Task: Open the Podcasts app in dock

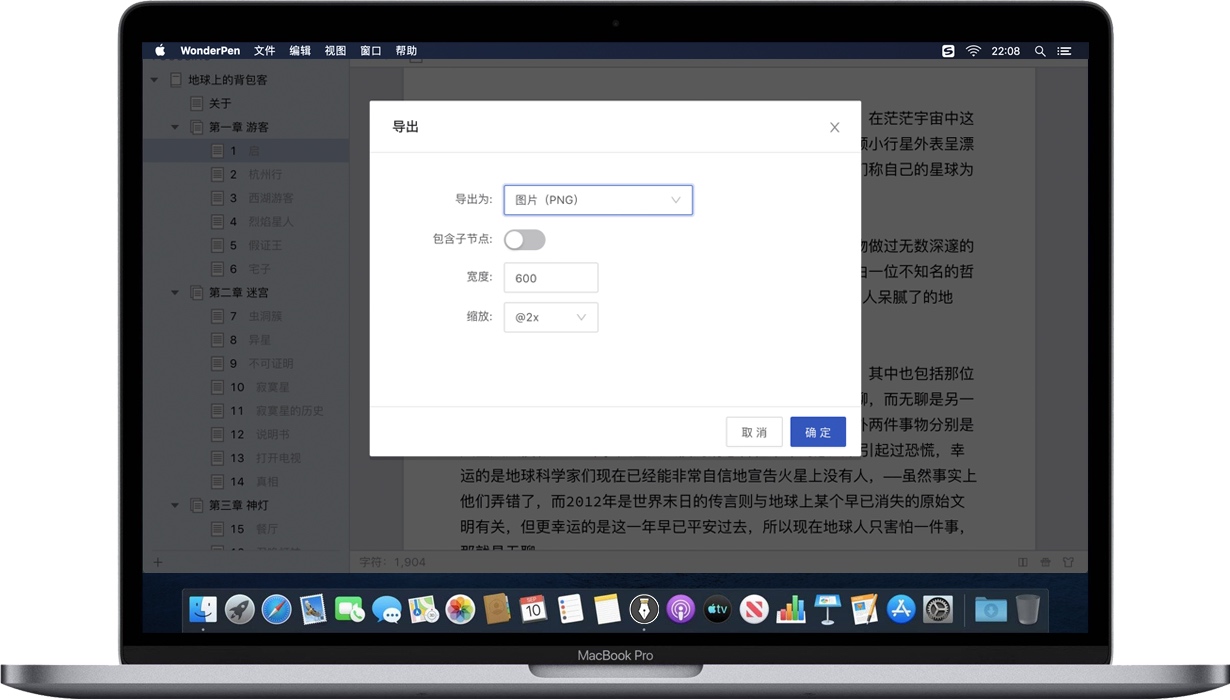Action: pos(680,608)
